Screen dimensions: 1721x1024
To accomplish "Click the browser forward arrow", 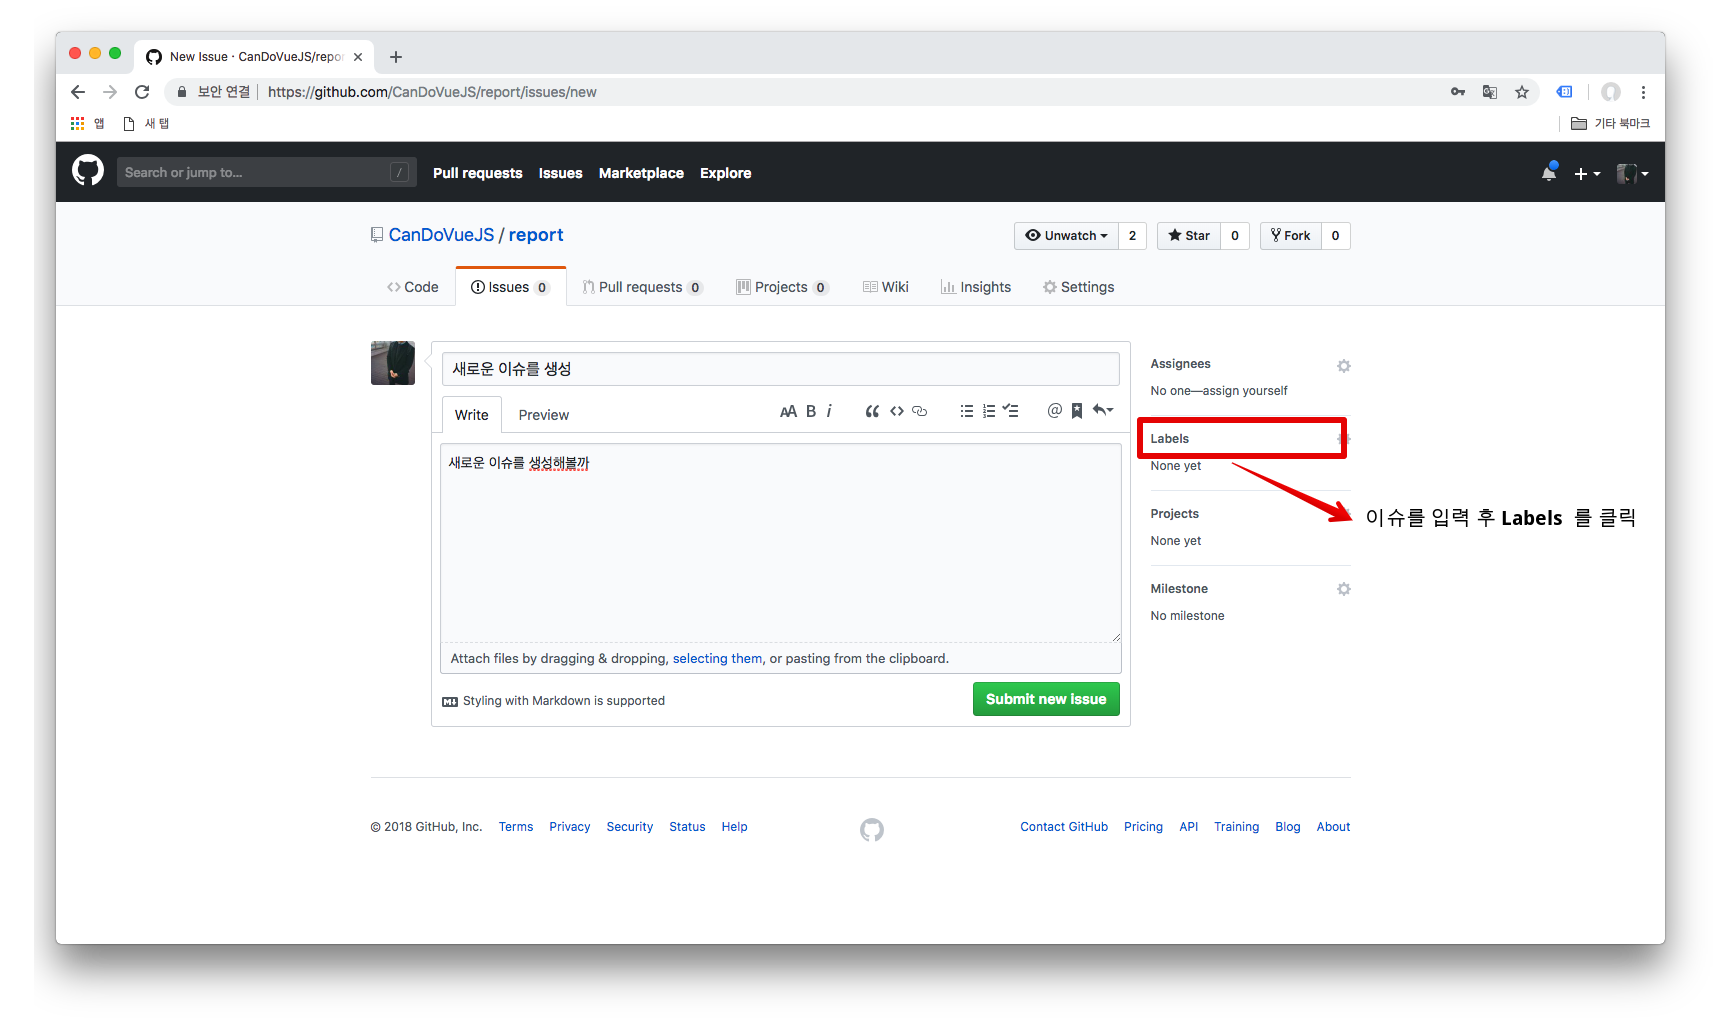I will click(x=110, y=92).
